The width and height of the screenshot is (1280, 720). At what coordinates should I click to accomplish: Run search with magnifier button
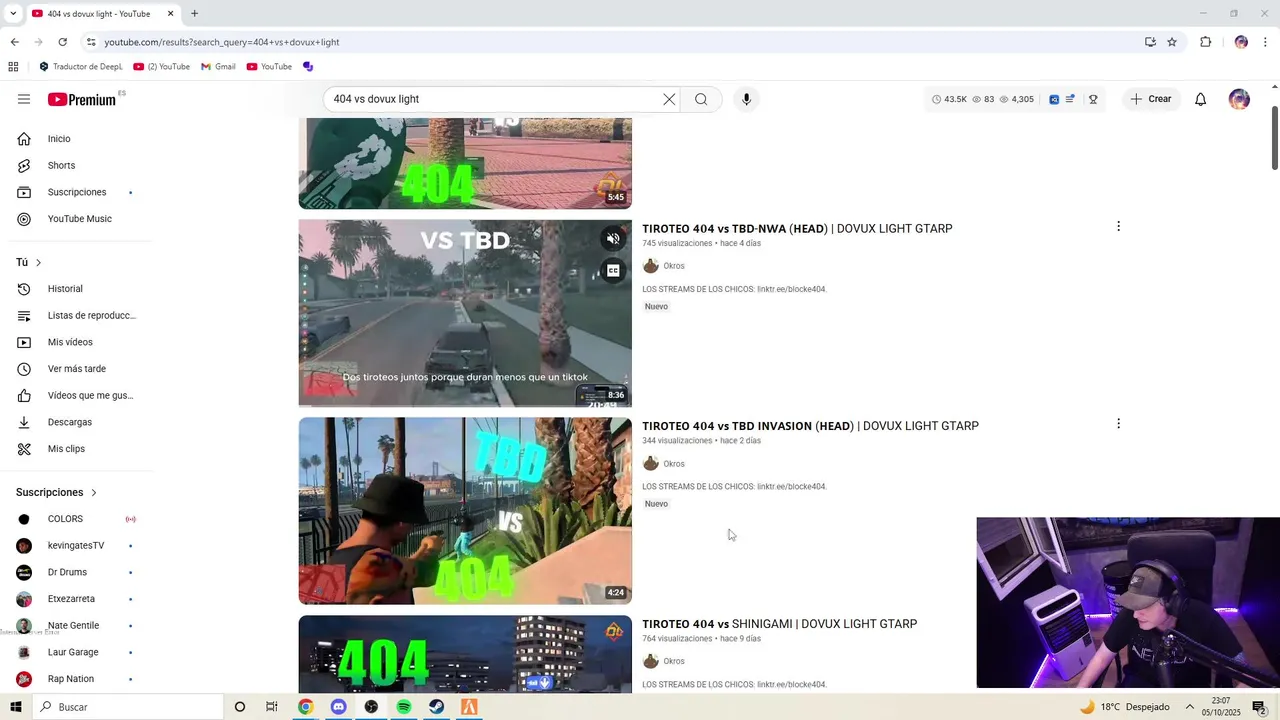[x=701, y=99]
